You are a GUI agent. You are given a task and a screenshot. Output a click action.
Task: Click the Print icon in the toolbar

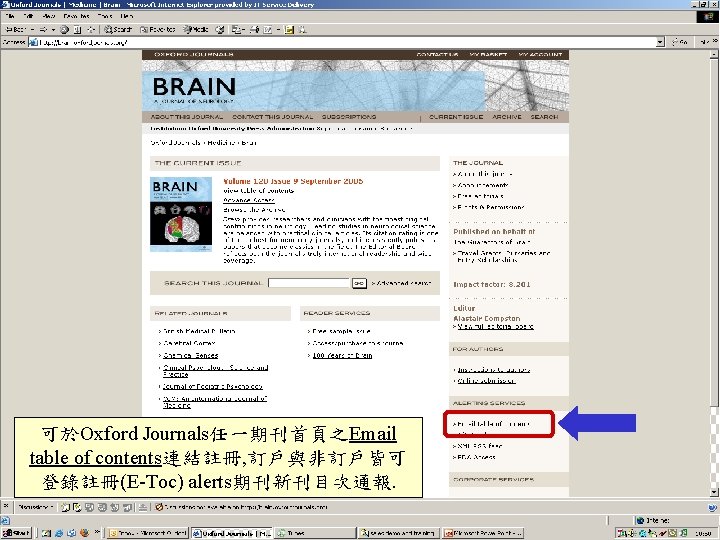coord(254,29)
